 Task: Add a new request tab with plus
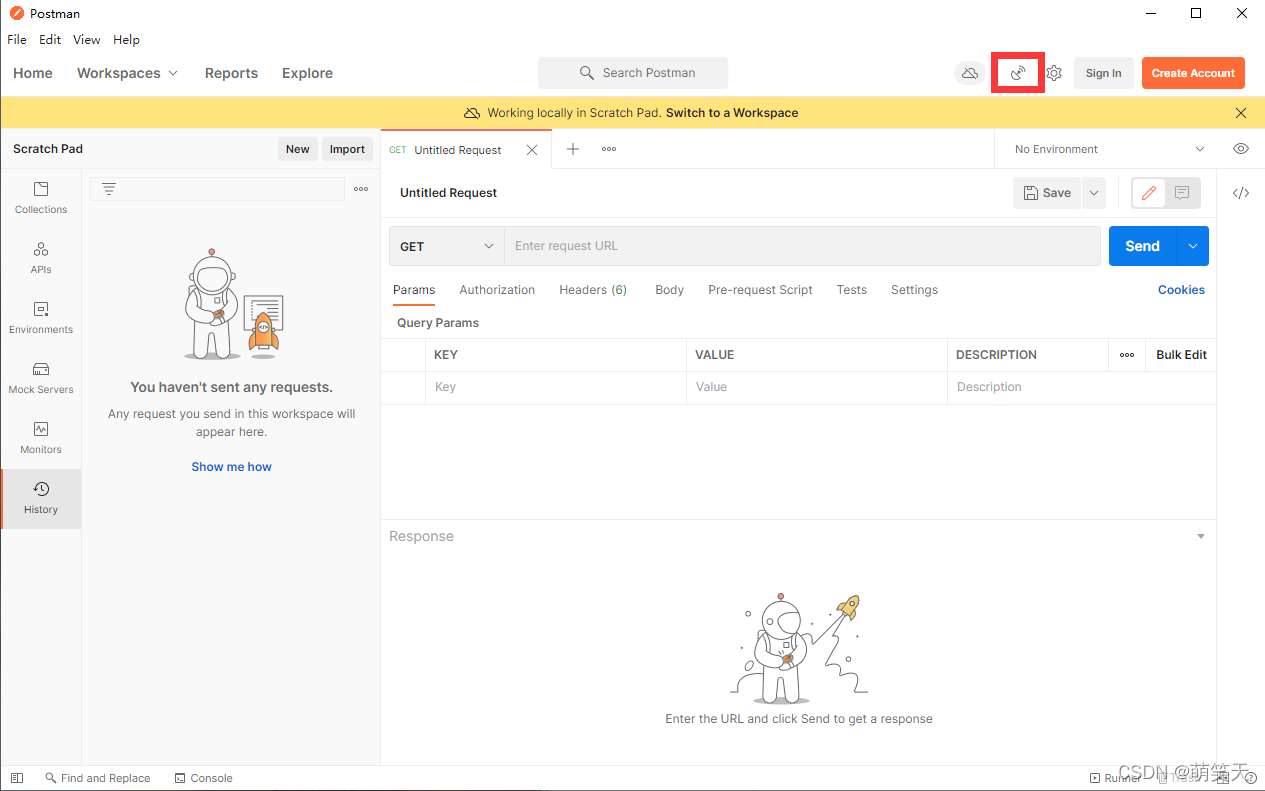click(573, 149)
